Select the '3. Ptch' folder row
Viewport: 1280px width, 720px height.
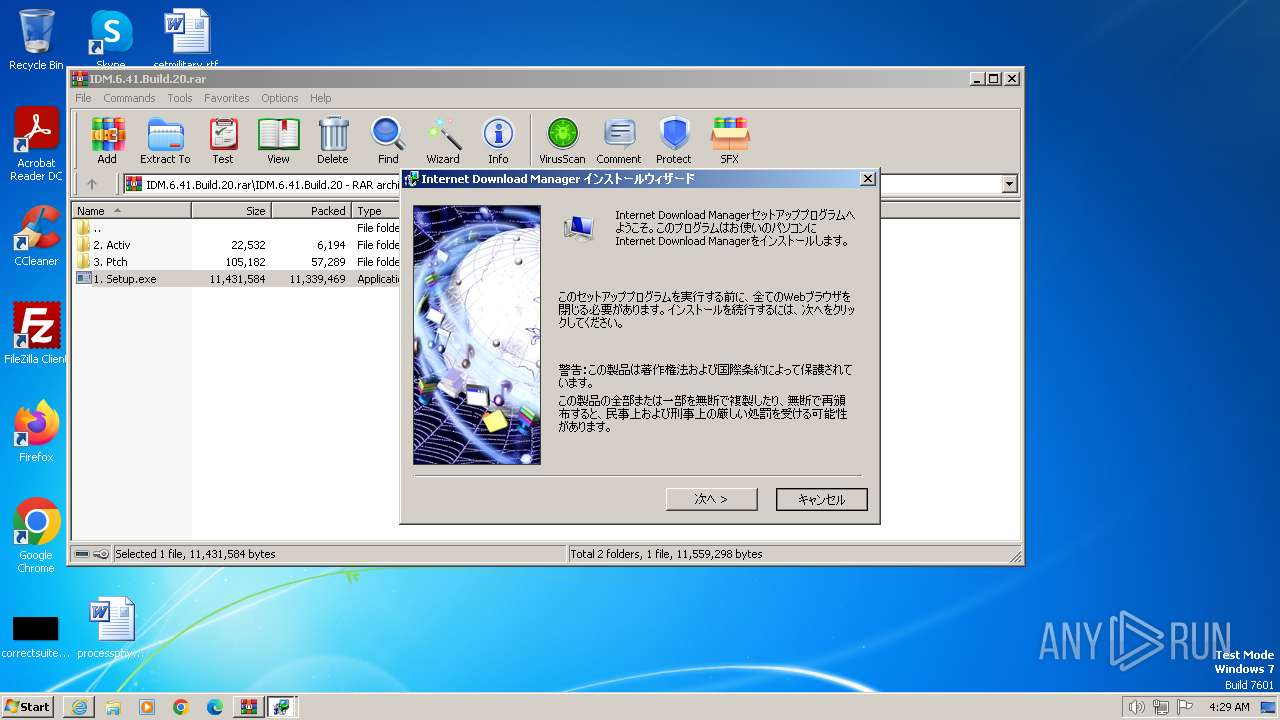click(x=238, y=262)
